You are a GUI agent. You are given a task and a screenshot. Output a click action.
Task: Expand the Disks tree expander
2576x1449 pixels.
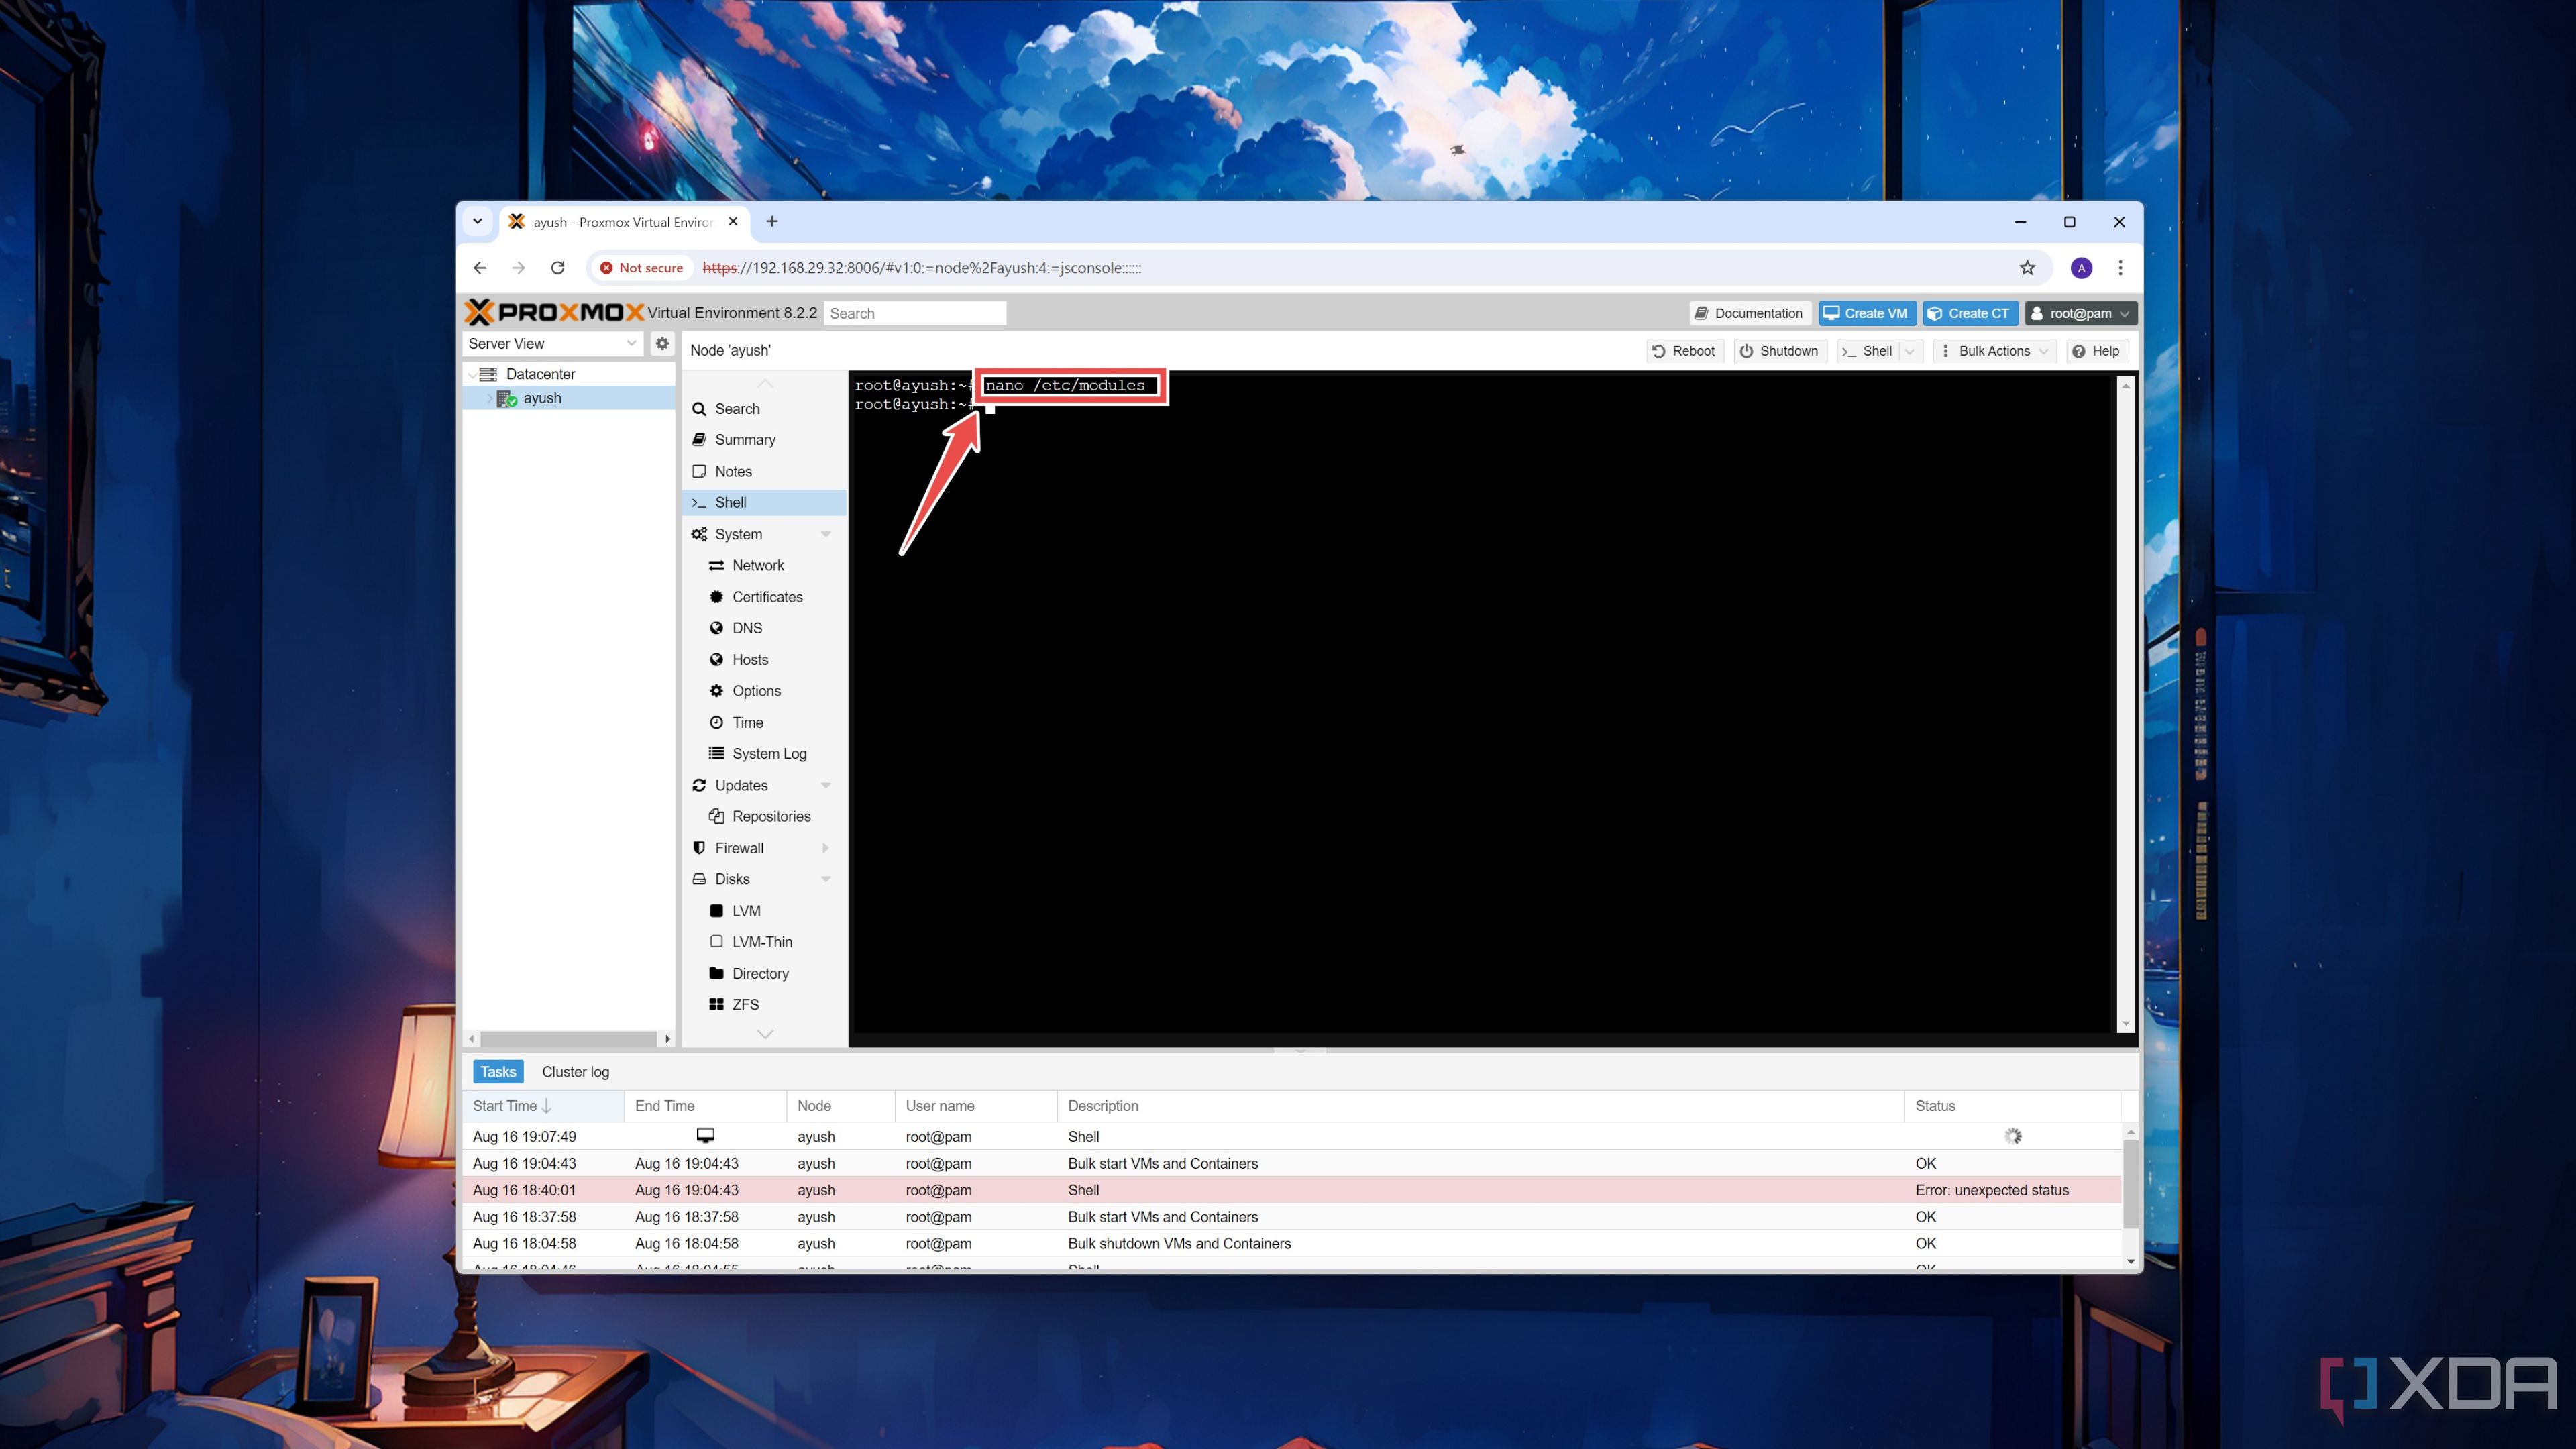pos(826,879)
